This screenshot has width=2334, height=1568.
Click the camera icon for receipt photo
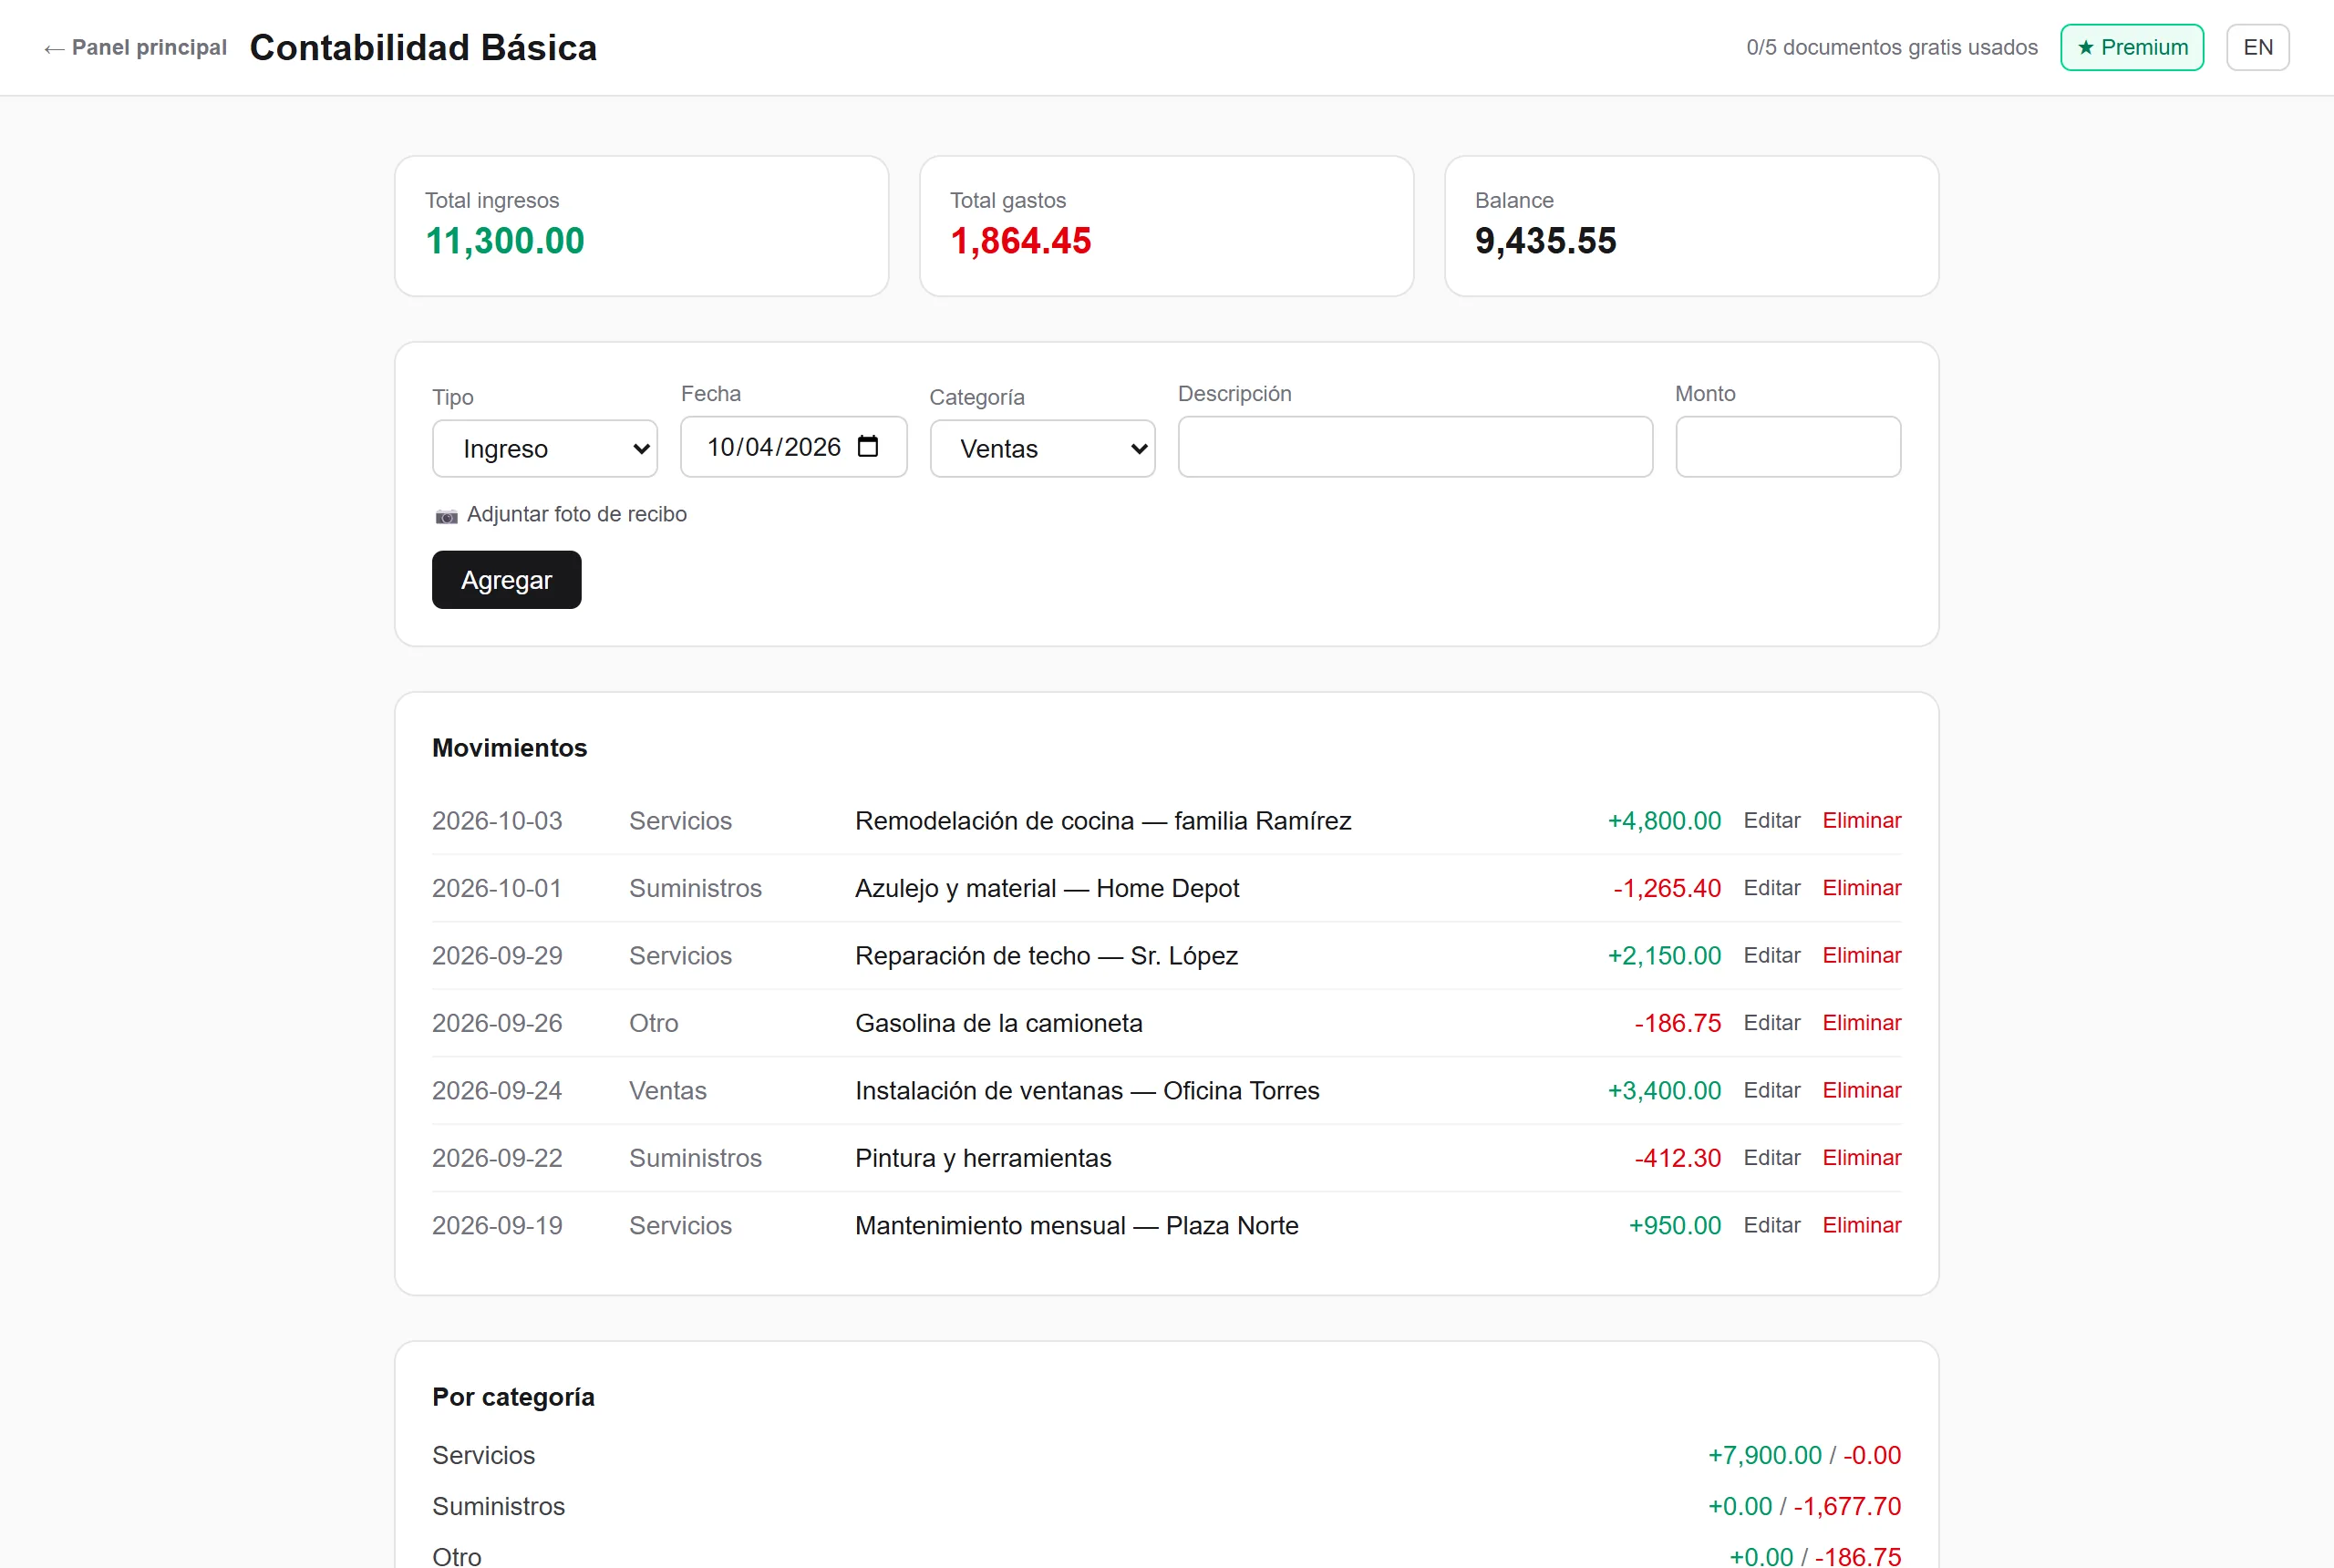coord(446,516)
